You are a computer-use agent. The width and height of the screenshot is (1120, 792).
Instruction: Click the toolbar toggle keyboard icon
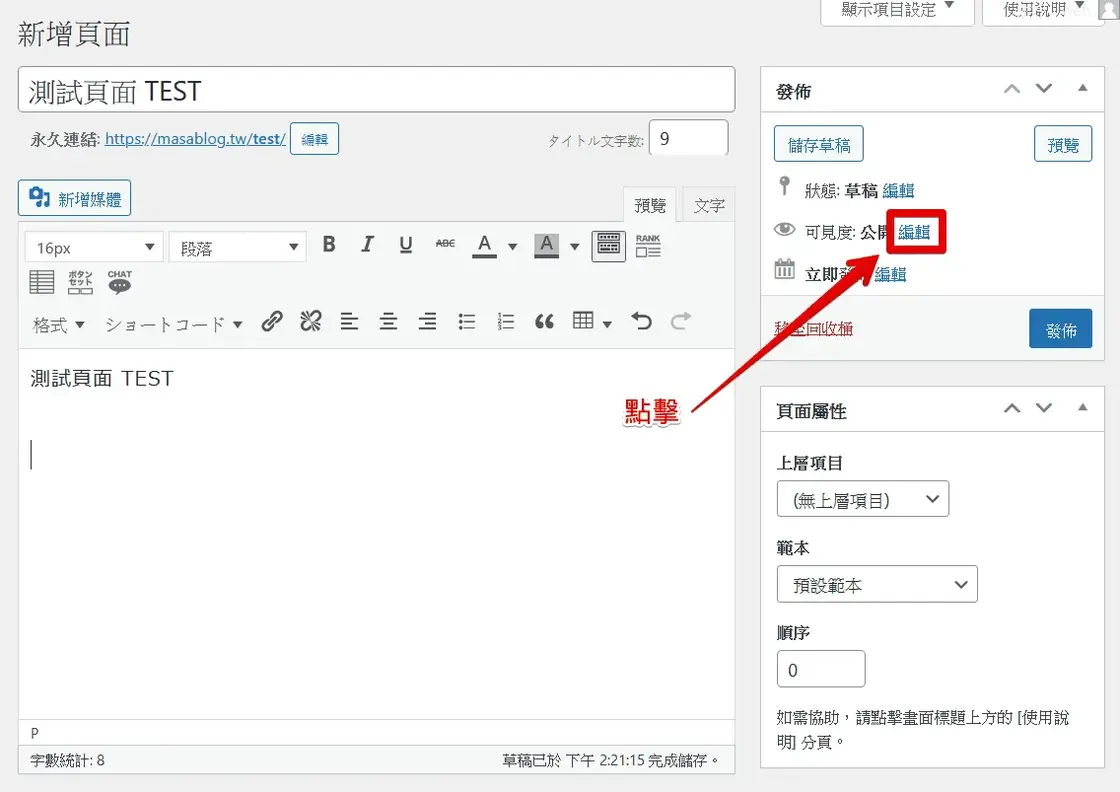coord(609,246)
